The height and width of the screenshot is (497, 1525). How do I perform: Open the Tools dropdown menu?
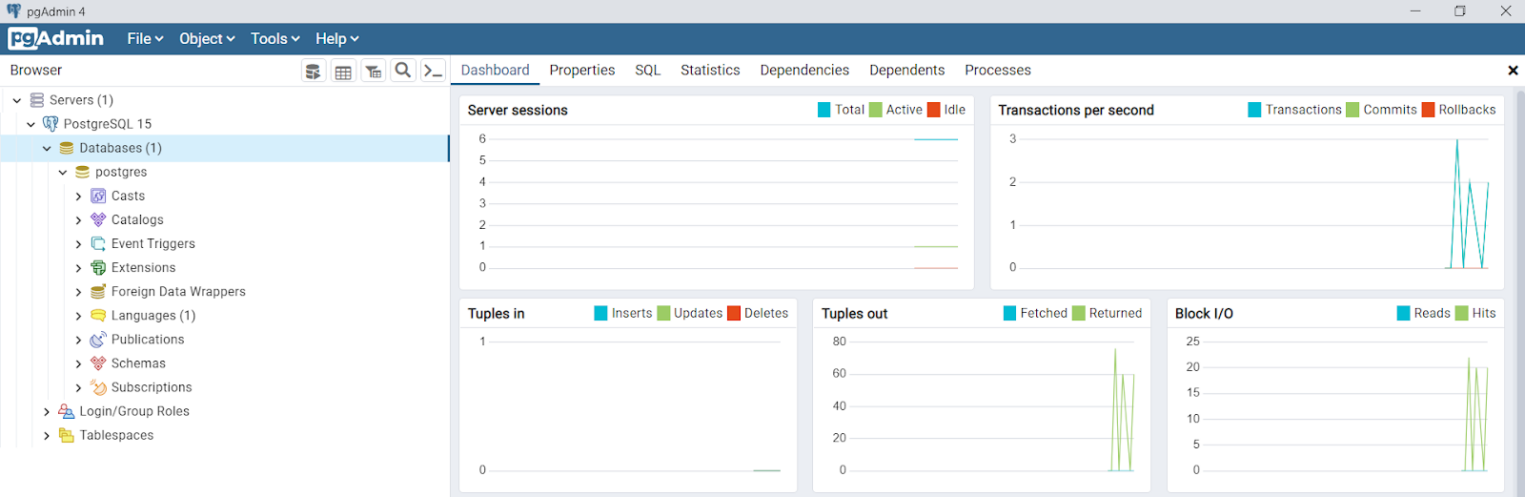click(x=275, y=39)
